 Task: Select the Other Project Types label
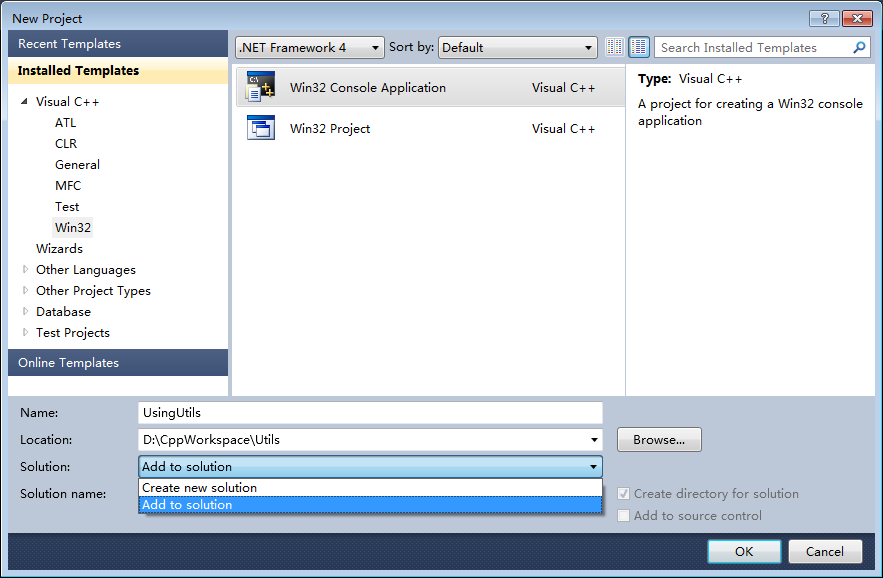tap(93, 291)
